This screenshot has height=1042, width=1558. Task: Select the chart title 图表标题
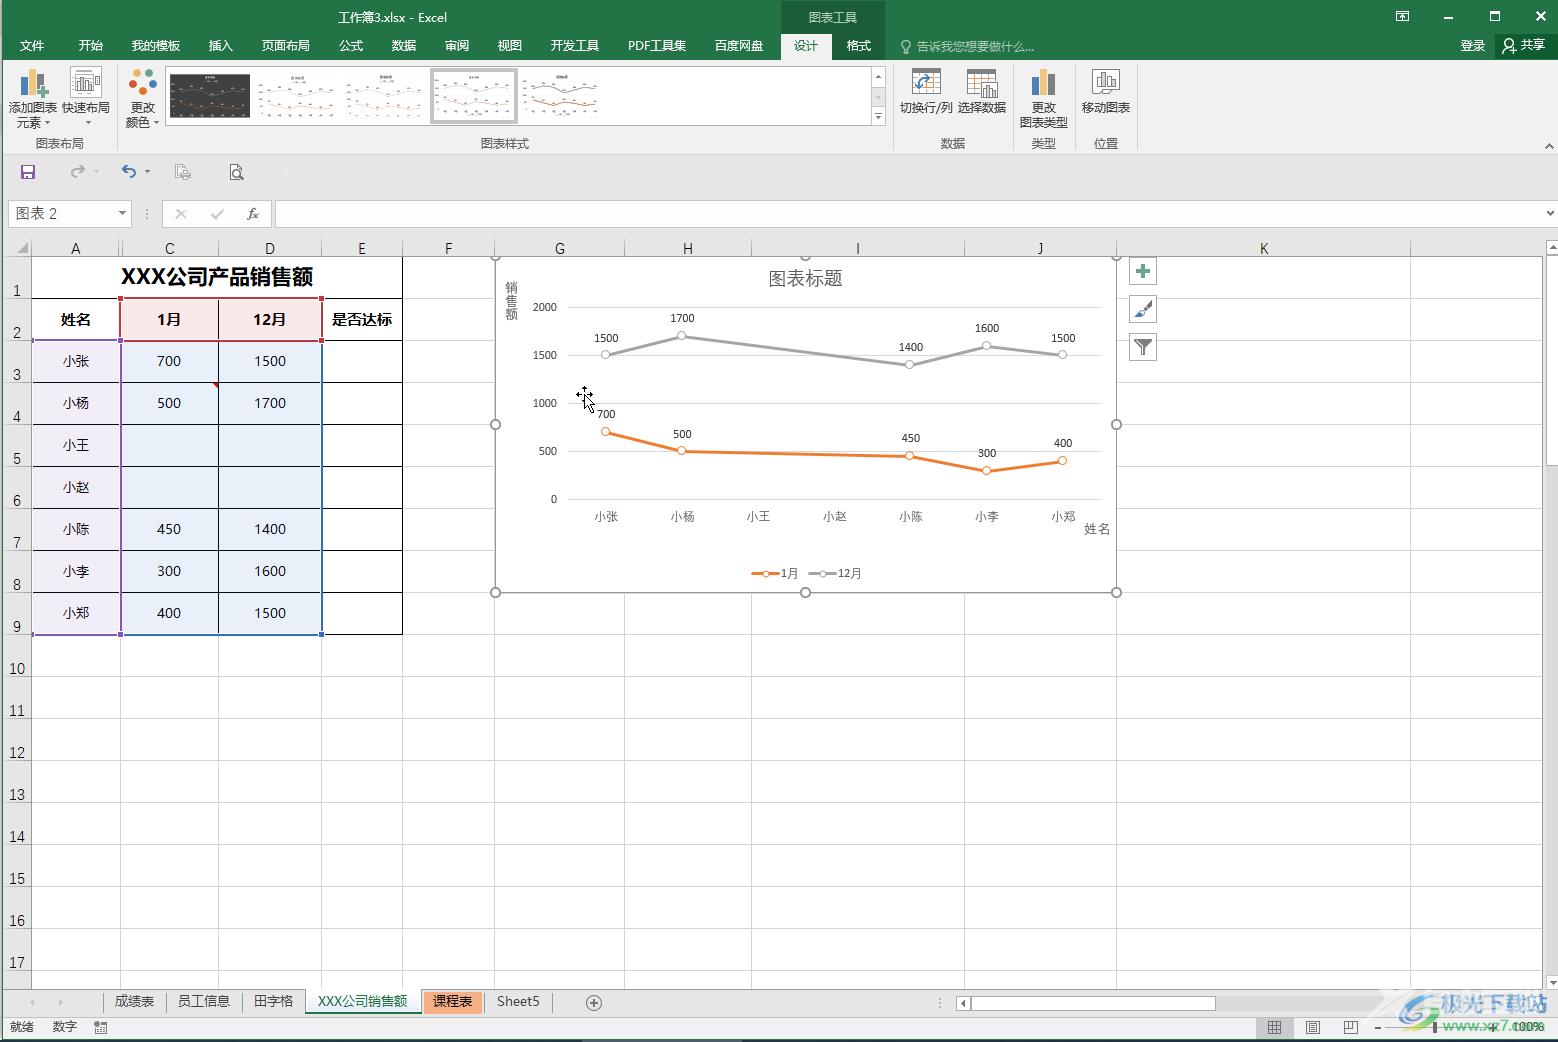pos(805,279)
